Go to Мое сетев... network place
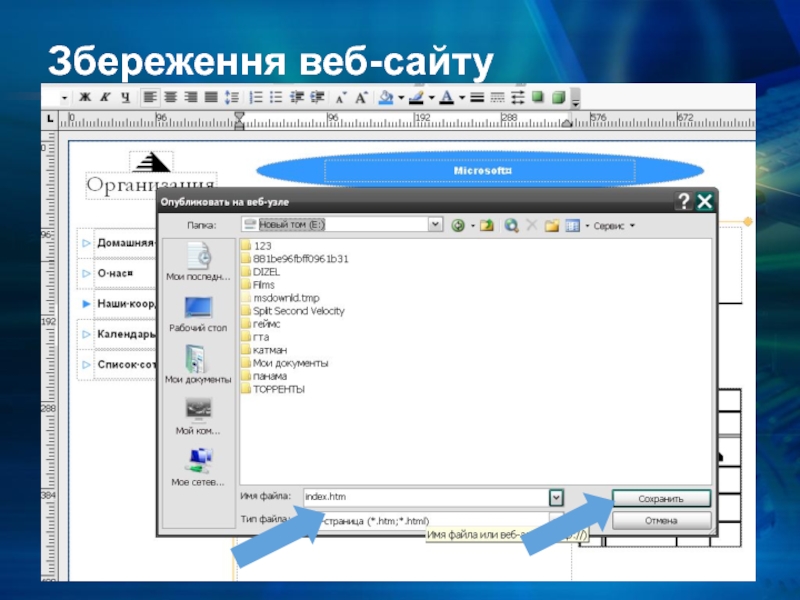This screenshot has width=800, height=600. coord(198,467)
